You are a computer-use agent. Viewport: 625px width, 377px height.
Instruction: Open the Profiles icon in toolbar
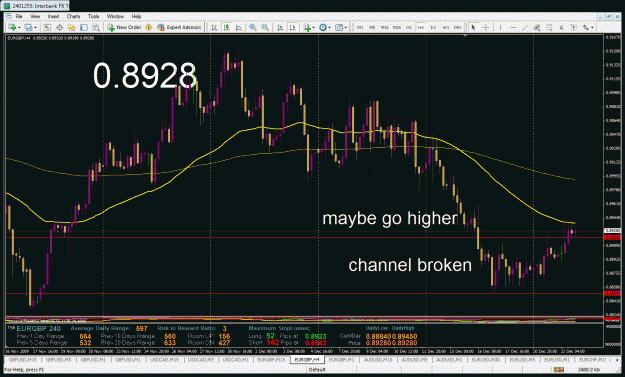coord(28,27)
